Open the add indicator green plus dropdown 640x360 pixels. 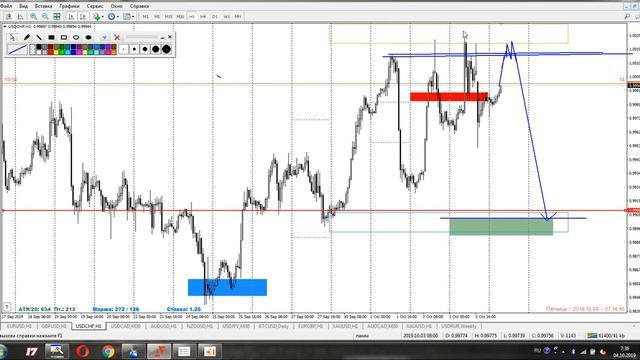(98, 16)
